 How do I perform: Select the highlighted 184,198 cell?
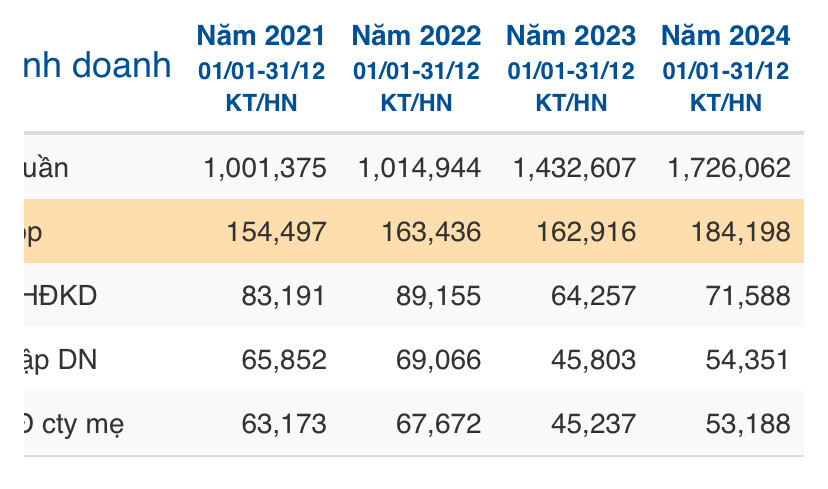[741, 232]
